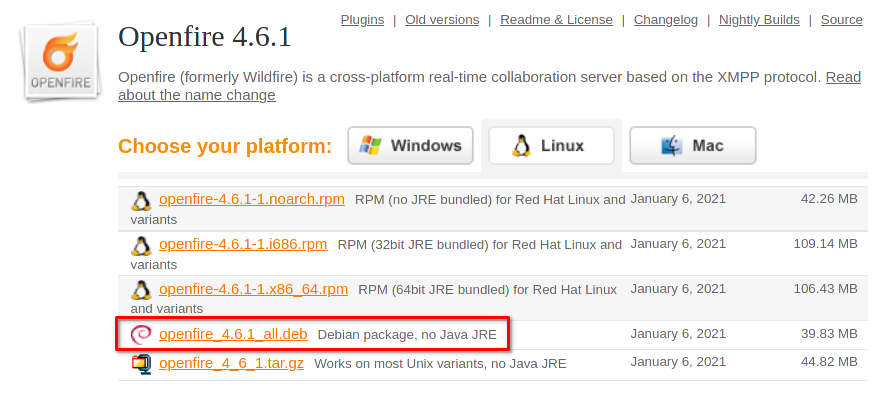This screenshot has height=394, width=890.
Task: Click the Windows flag icon on platform button
Action: click(x=371, y=145)
